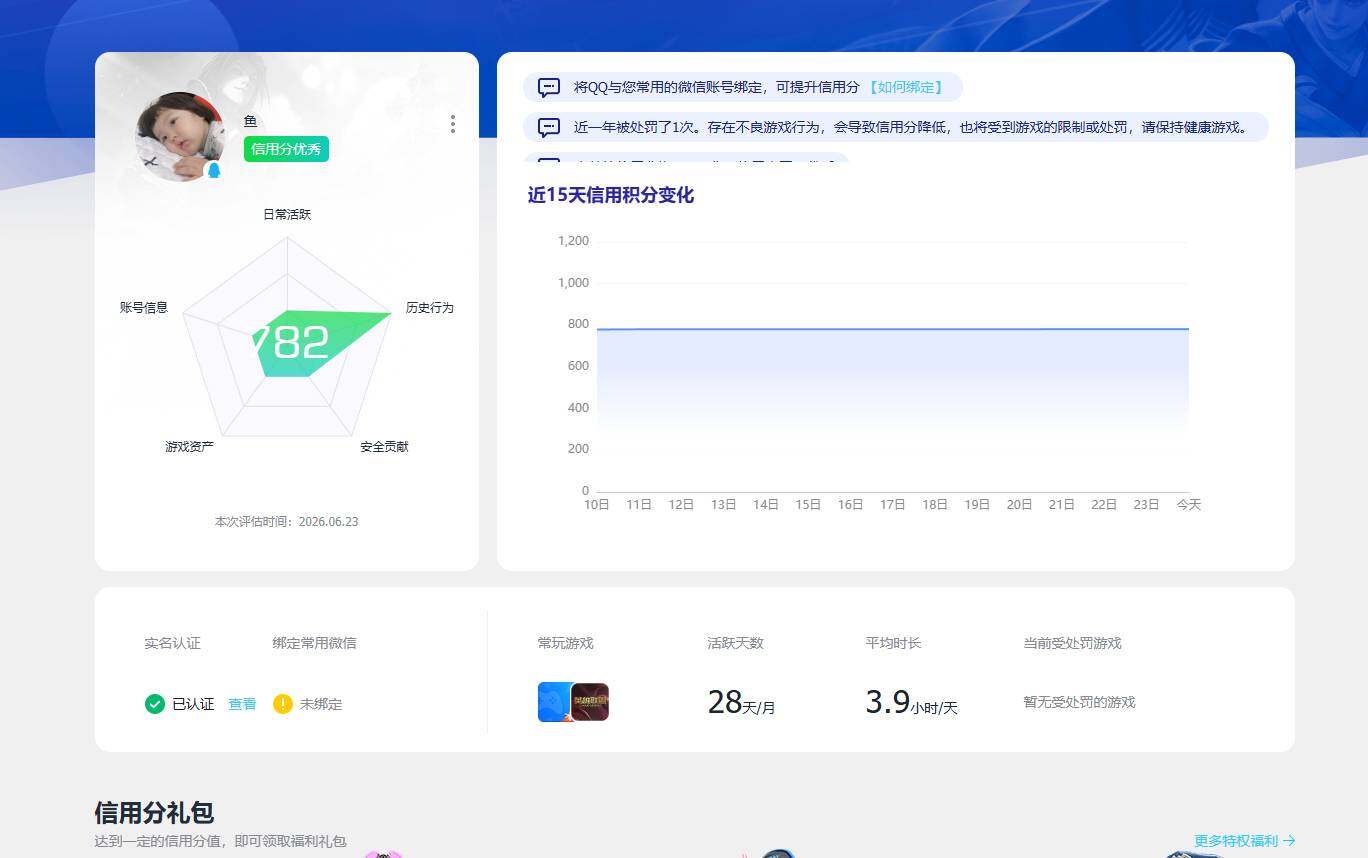Click the 未绑定 status text
The height and width of the screenshot is (858, 1368).
click(321, 704)
